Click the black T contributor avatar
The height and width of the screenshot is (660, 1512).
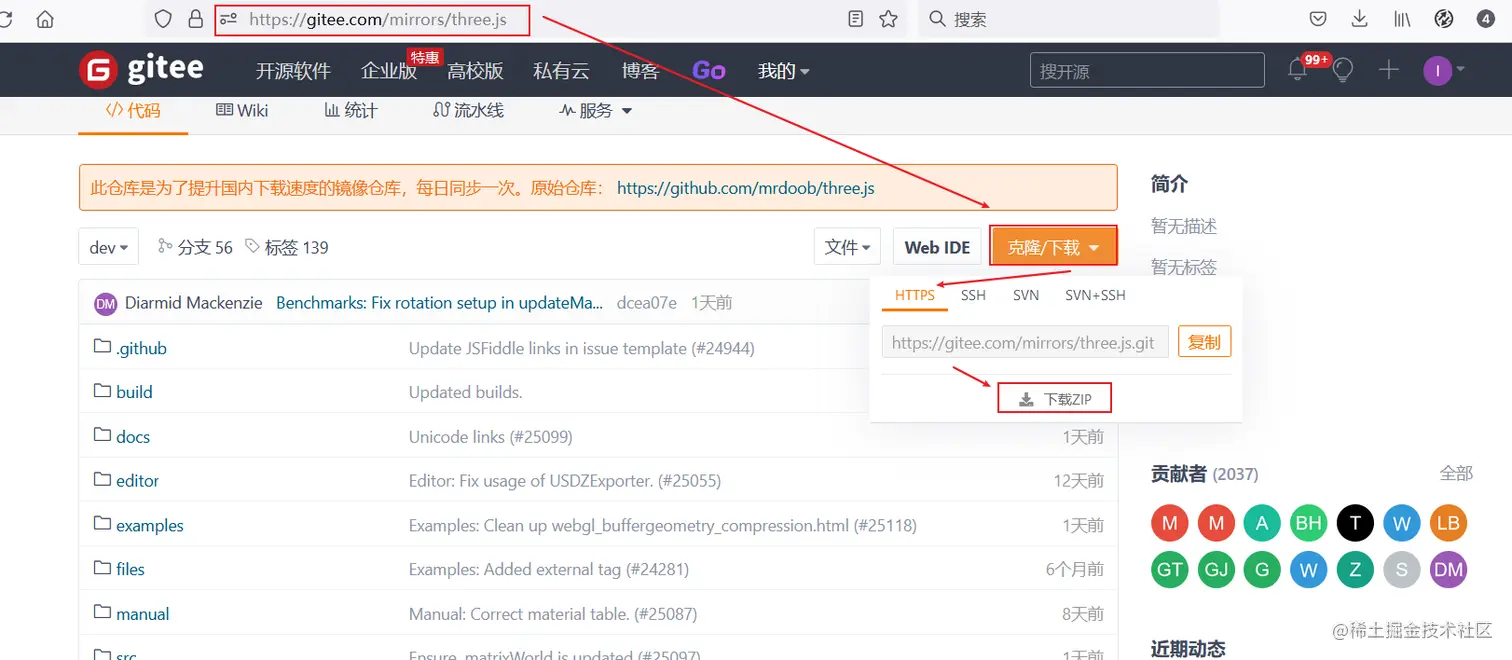1355,523
